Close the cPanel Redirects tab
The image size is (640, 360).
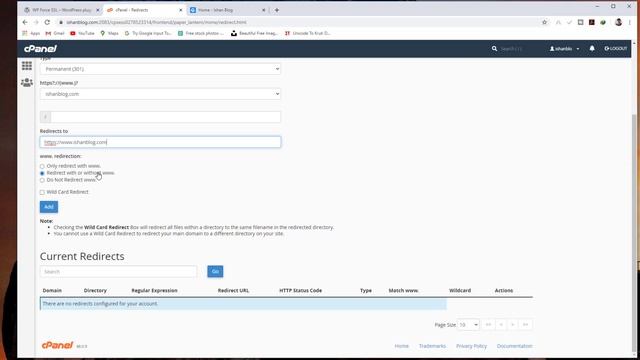181,10
